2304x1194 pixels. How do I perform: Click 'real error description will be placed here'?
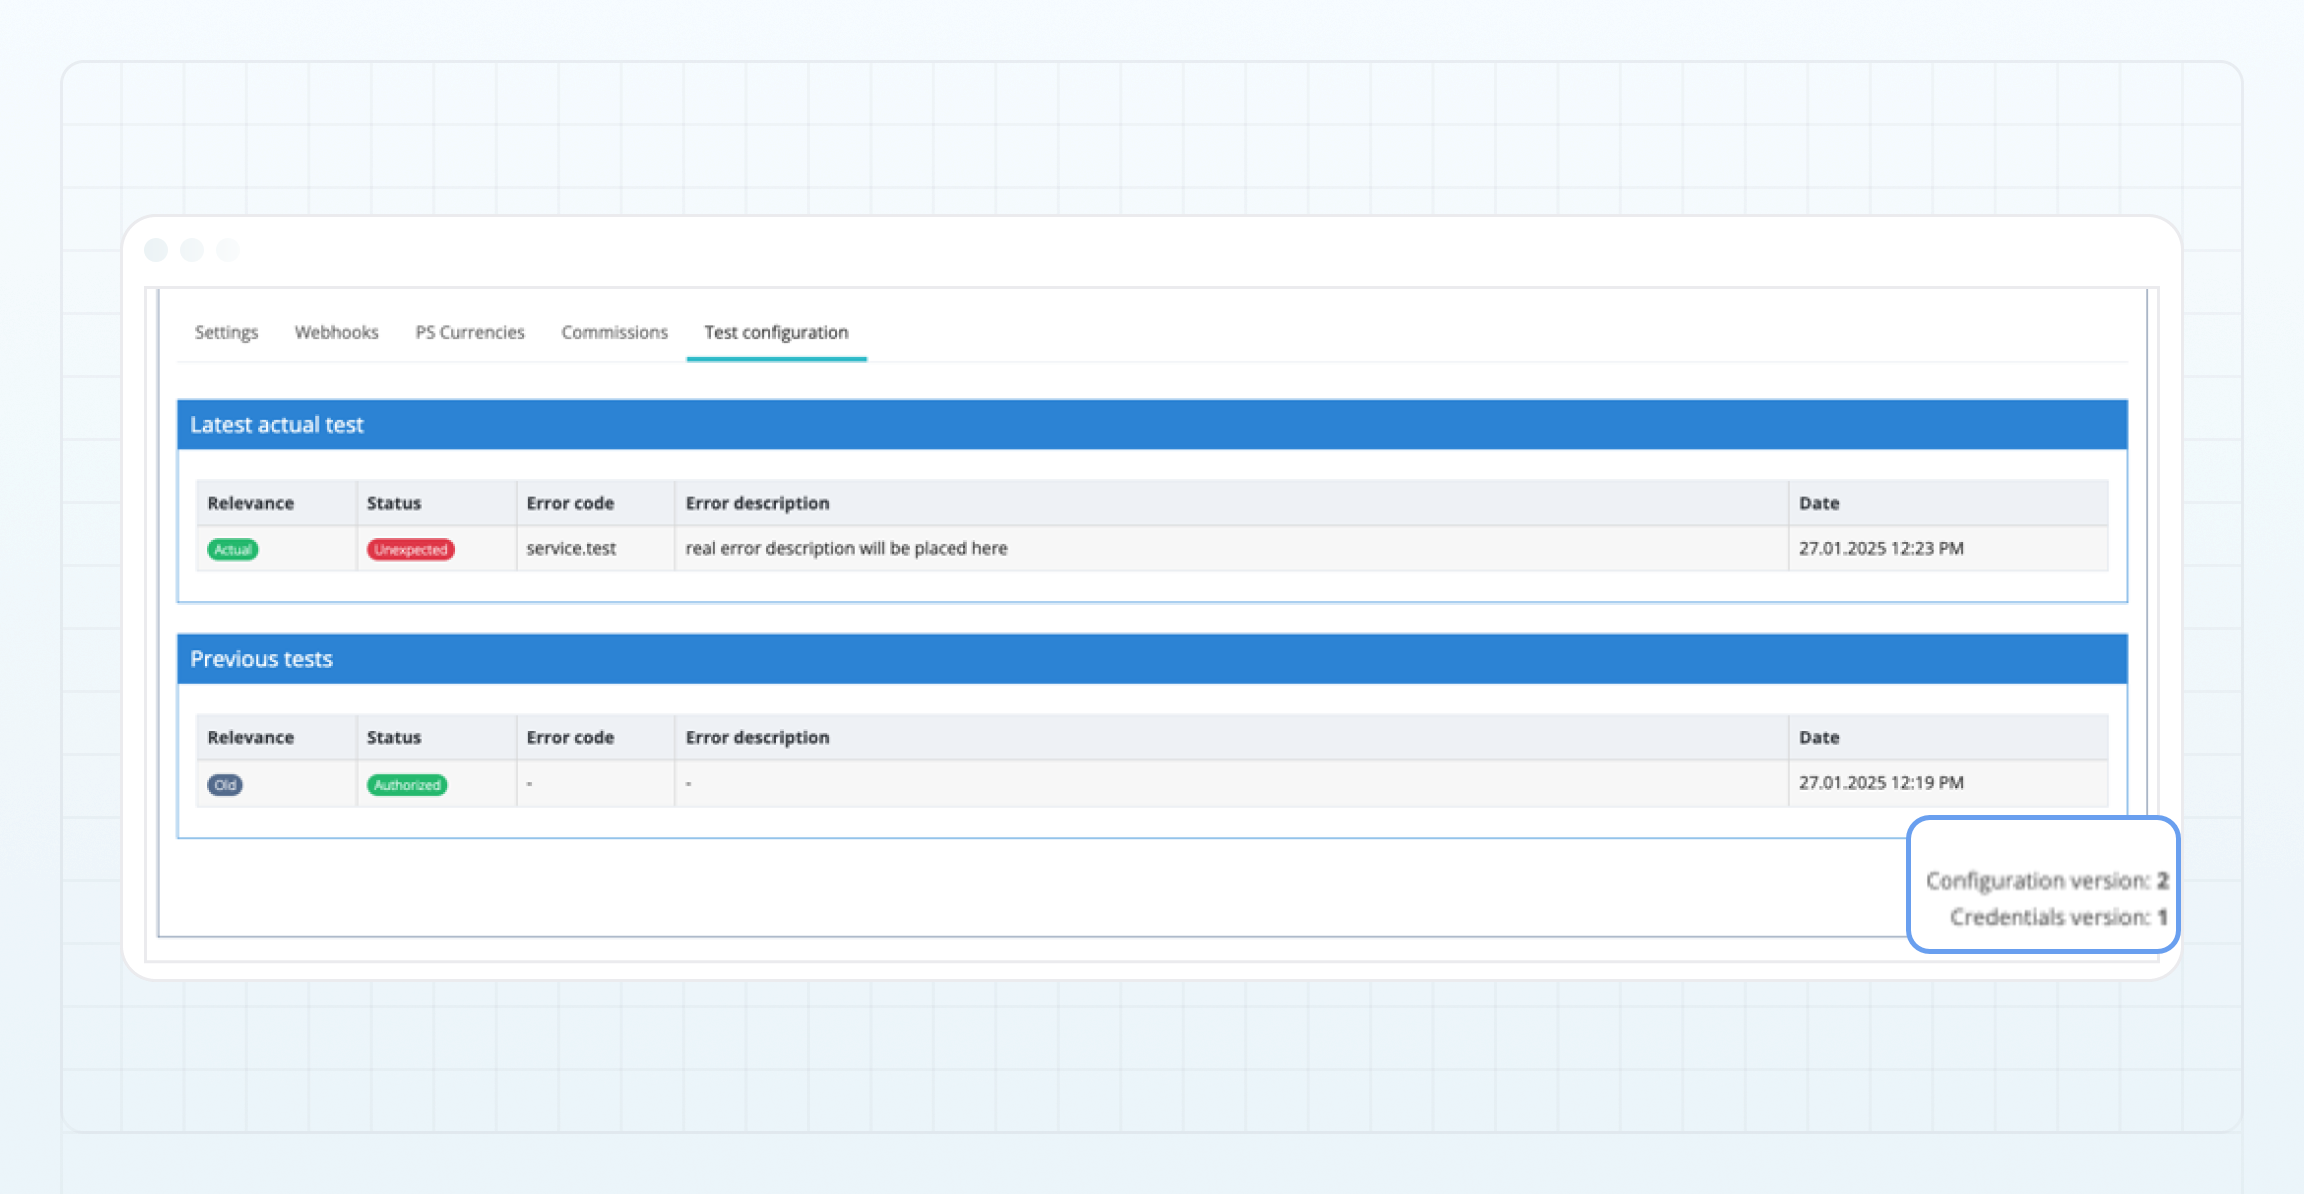(846, 548)
